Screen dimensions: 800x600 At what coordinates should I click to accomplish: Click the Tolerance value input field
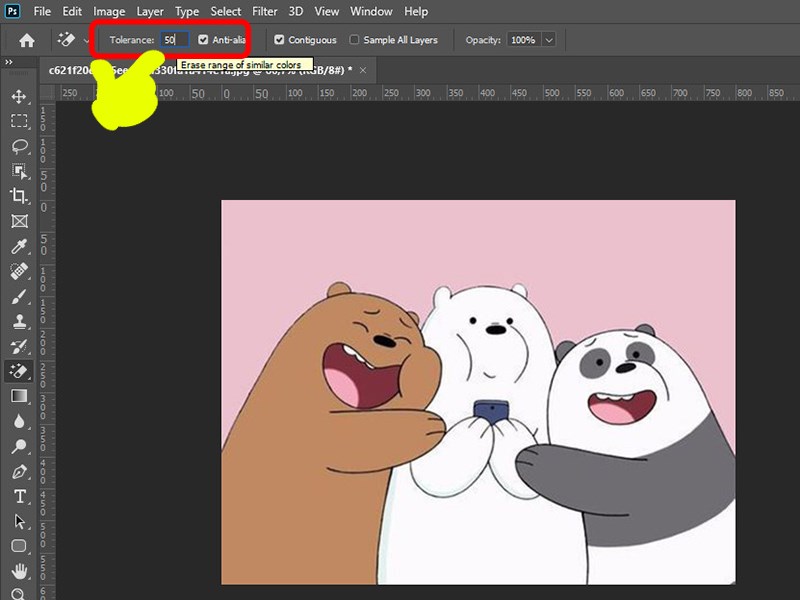tap(174, 40)
